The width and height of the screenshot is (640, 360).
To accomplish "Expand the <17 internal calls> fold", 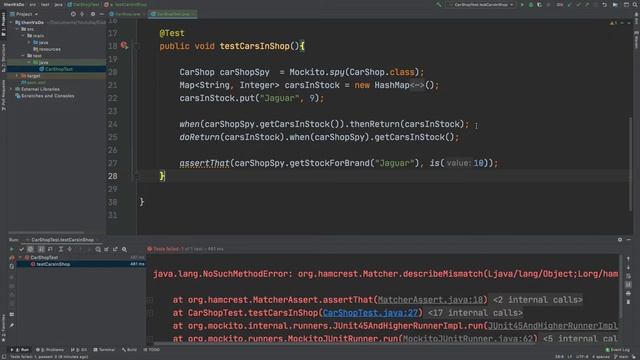I will tap(475, 313).
